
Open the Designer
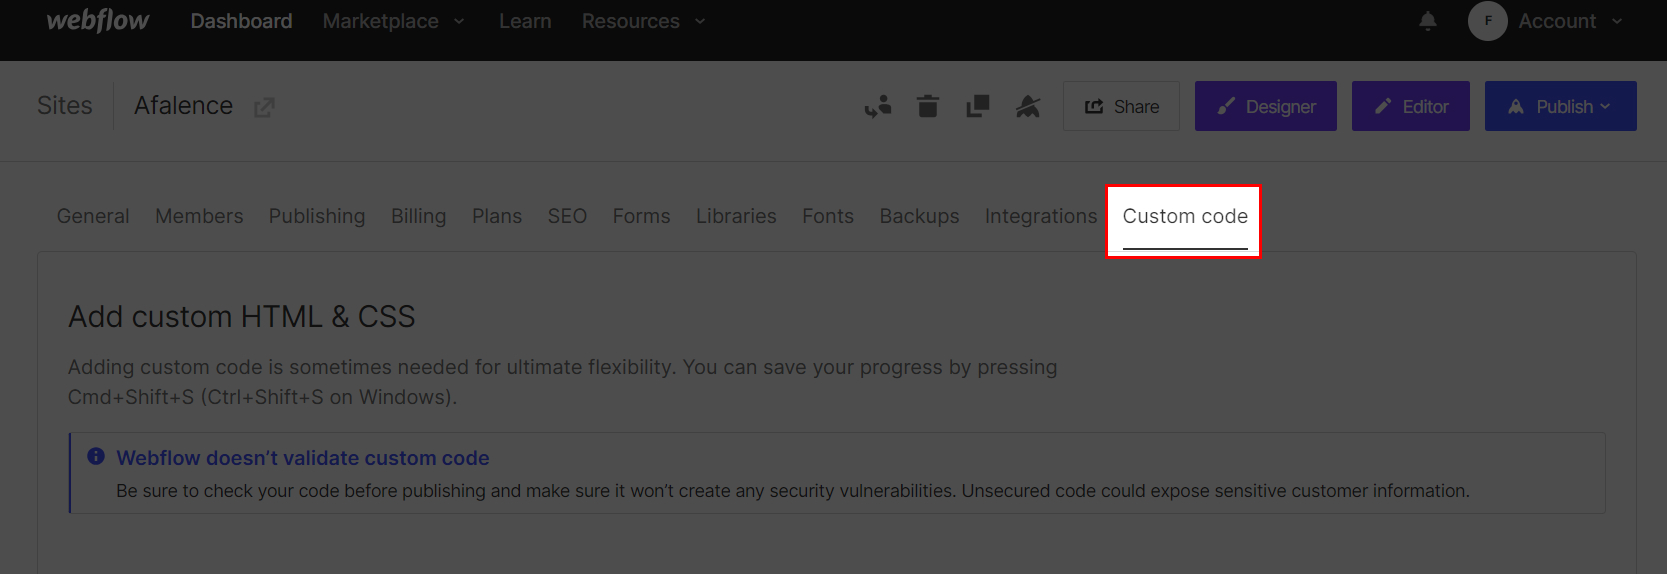[1266, 106]
